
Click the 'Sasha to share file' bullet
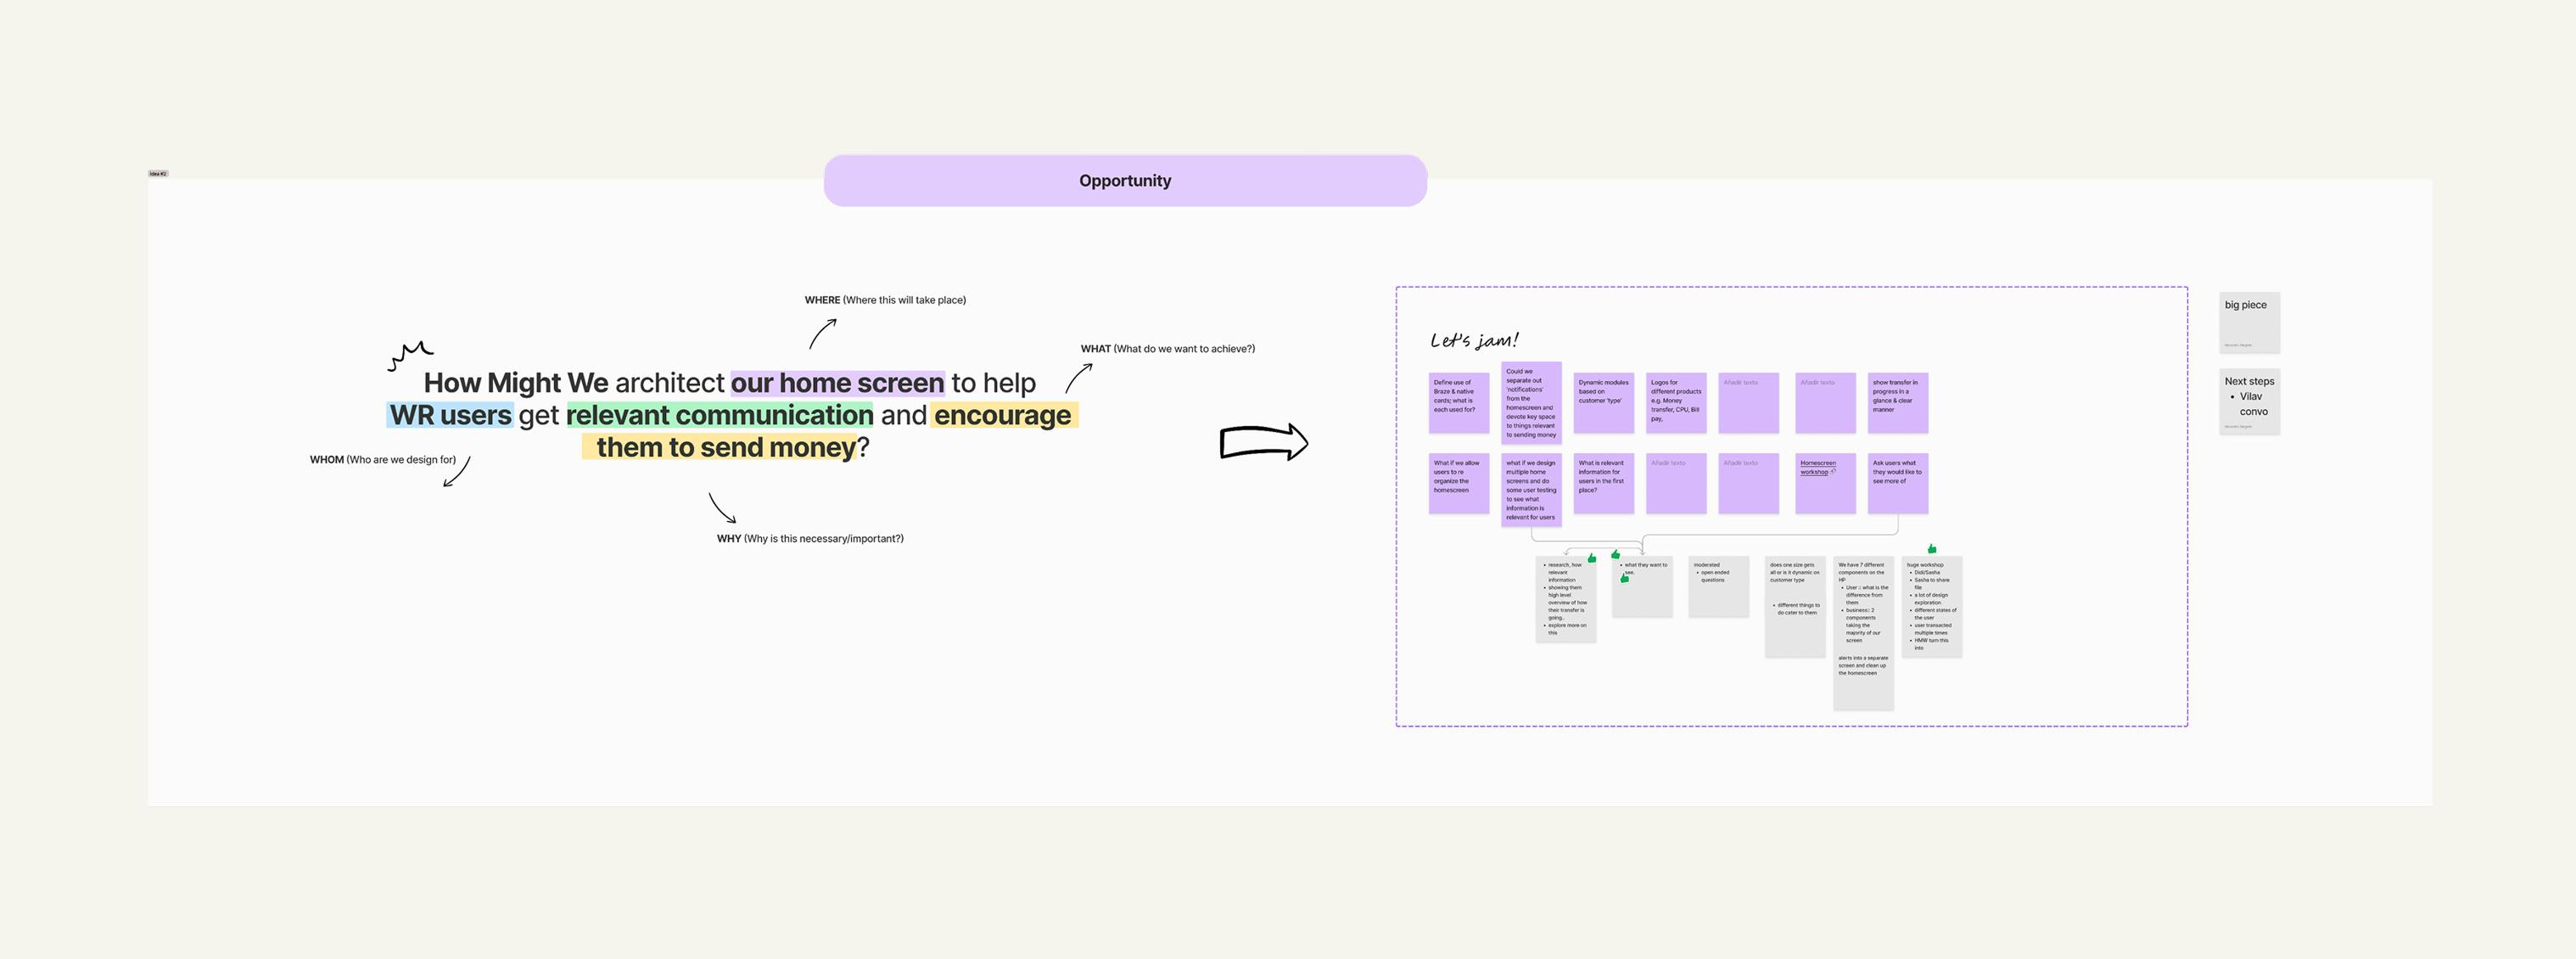pyautogui.click(x=1930, y=584)
